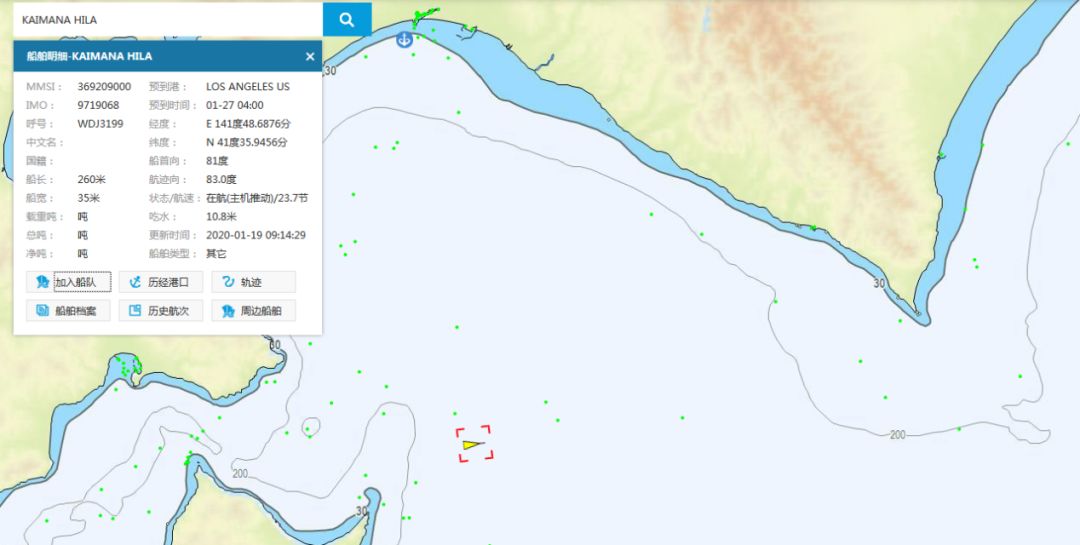Show 周边船舶 nearby ships
The image size is (1080, 545).
[x=253, y=311]
